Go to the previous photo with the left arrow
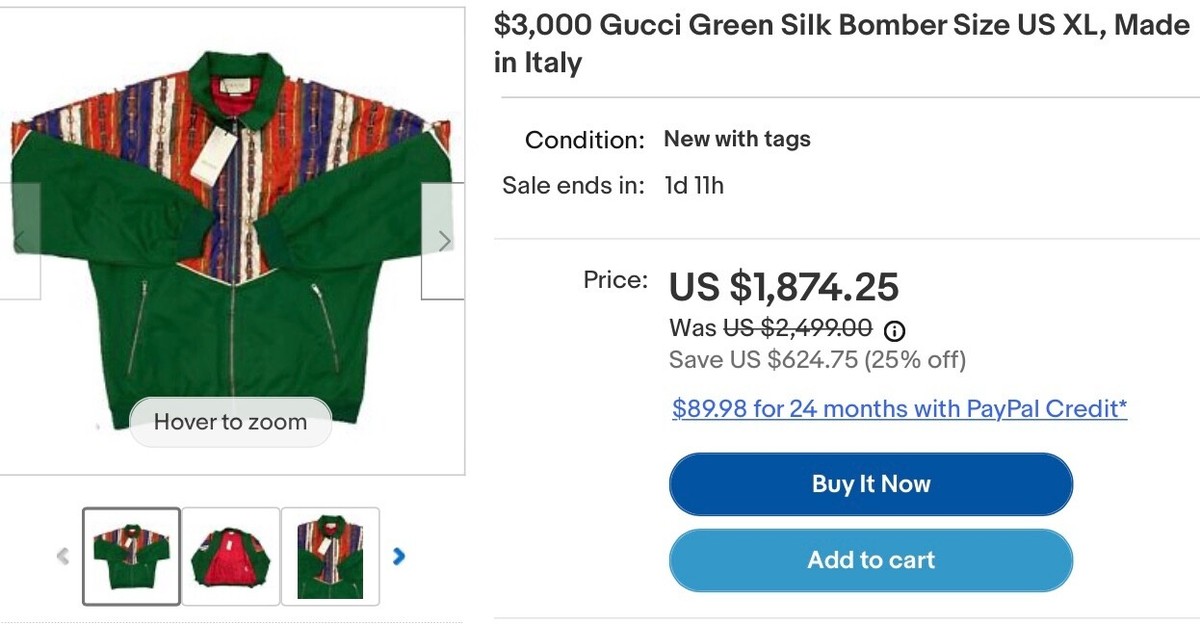This screenshot has height=624, width=1200. (19, 240)
